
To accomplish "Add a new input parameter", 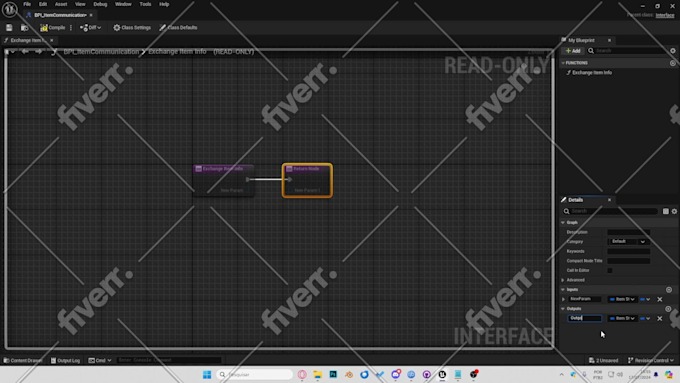I will [x=669, y=290].
